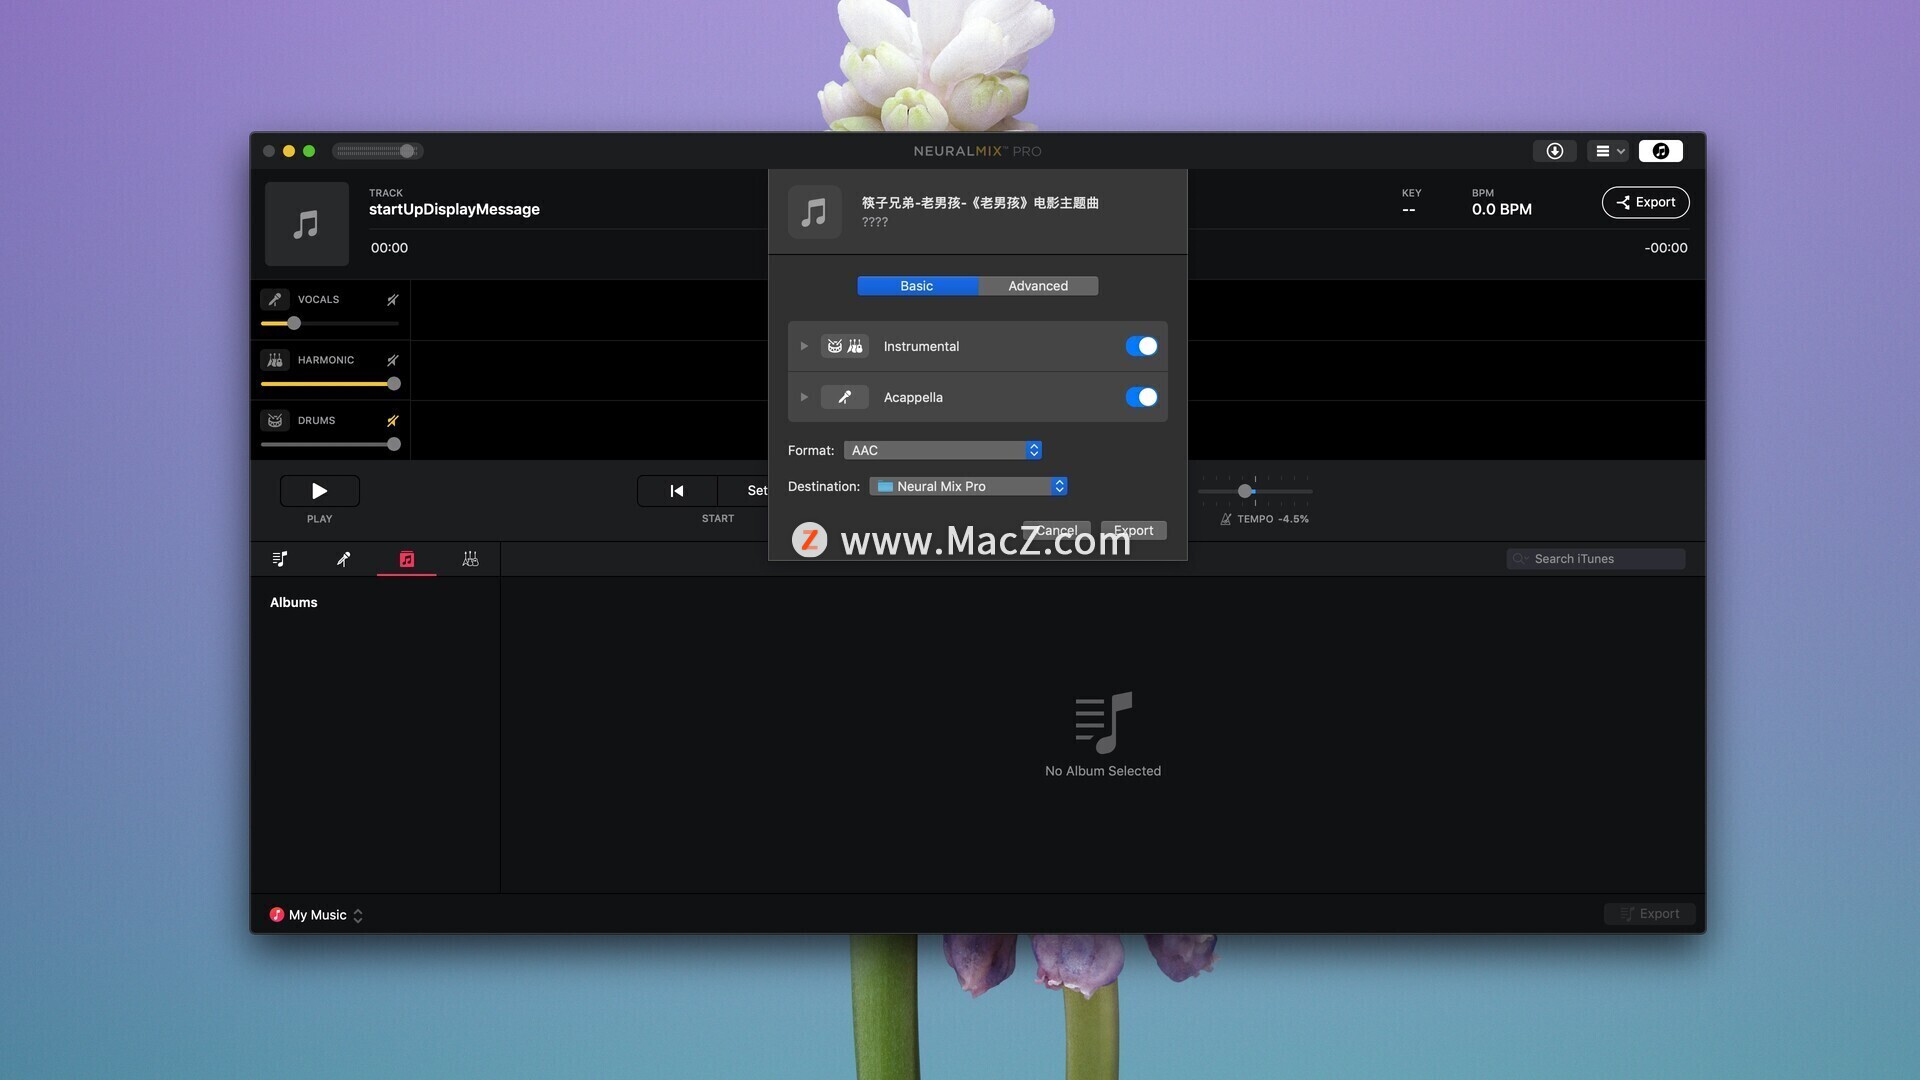Viewport: 1920px width, 1080px height.
Task: Click the Acappella microphone icon
Action: pyautogui.click(x=845, y=397)
